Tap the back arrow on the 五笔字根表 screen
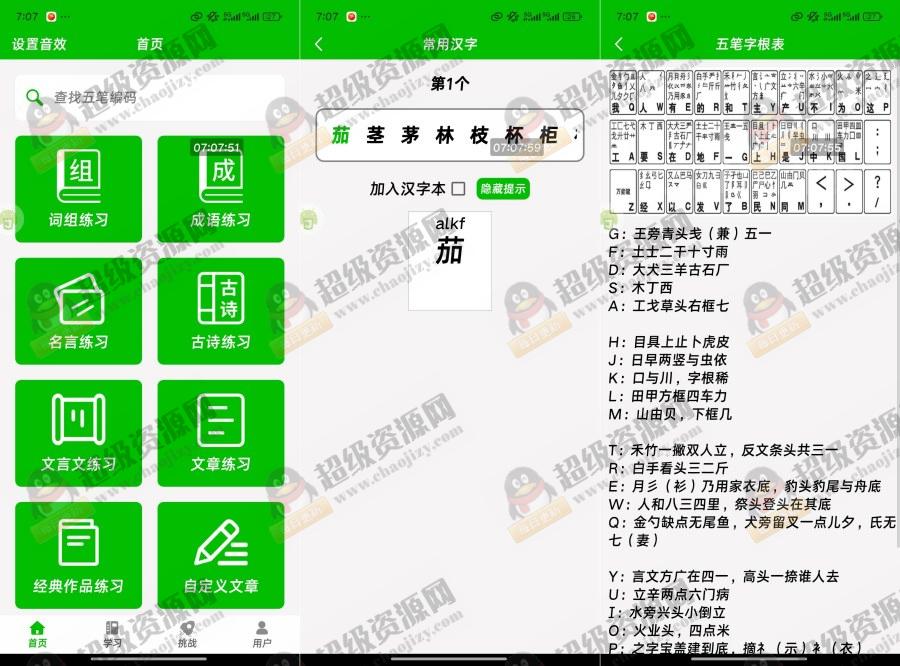The height and width of the screenshot is (666, 900). click(618, 44)
